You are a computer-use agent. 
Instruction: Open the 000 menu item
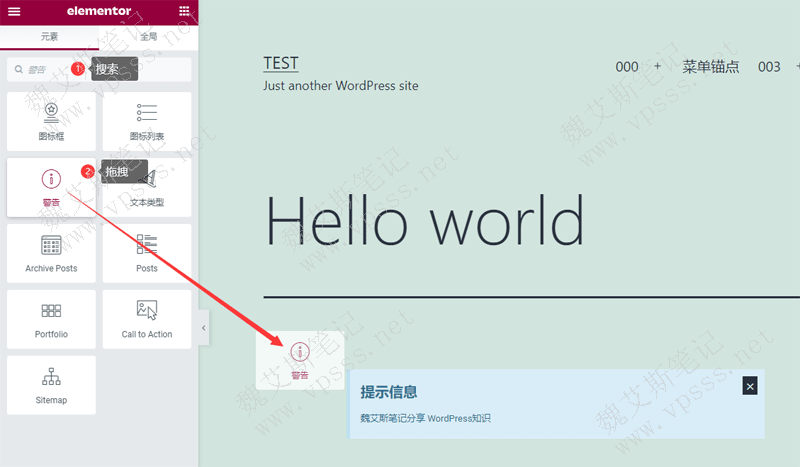point(627,67)
